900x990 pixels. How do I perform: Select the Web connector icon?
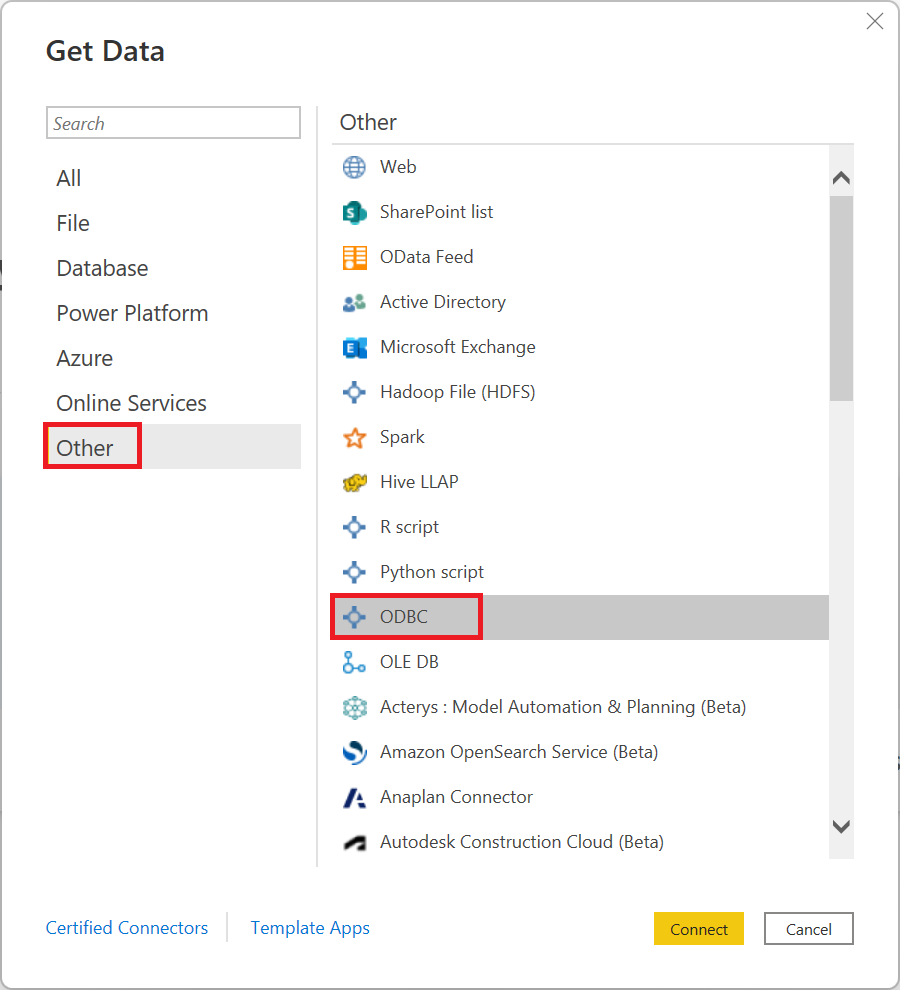coord(354,167)
